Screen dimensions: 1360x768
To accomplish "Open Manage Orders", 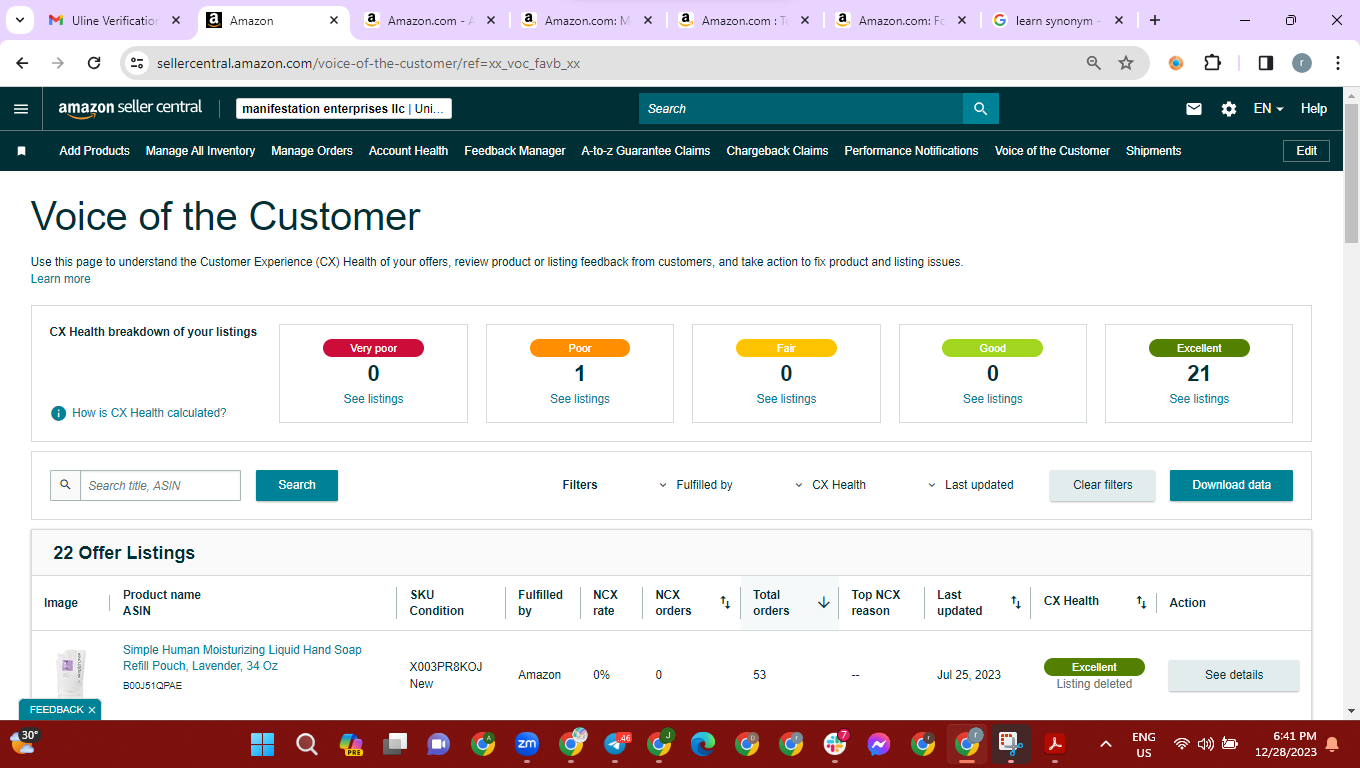I will (x=312, y=151).
